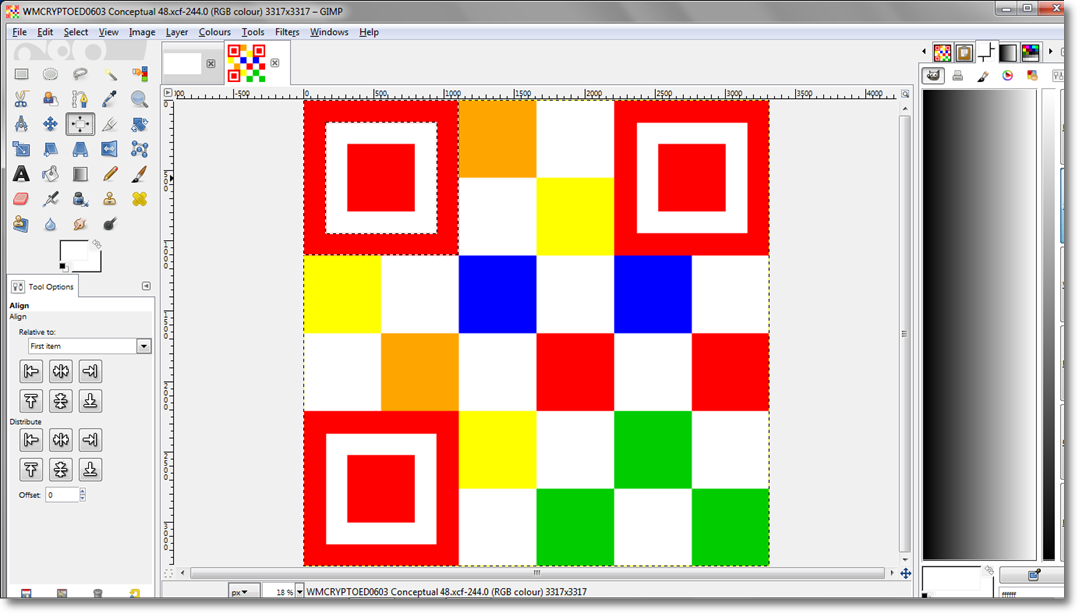Screen dimensions: 1080x615
Task: Select the Text tool
Action: (21, 174)
